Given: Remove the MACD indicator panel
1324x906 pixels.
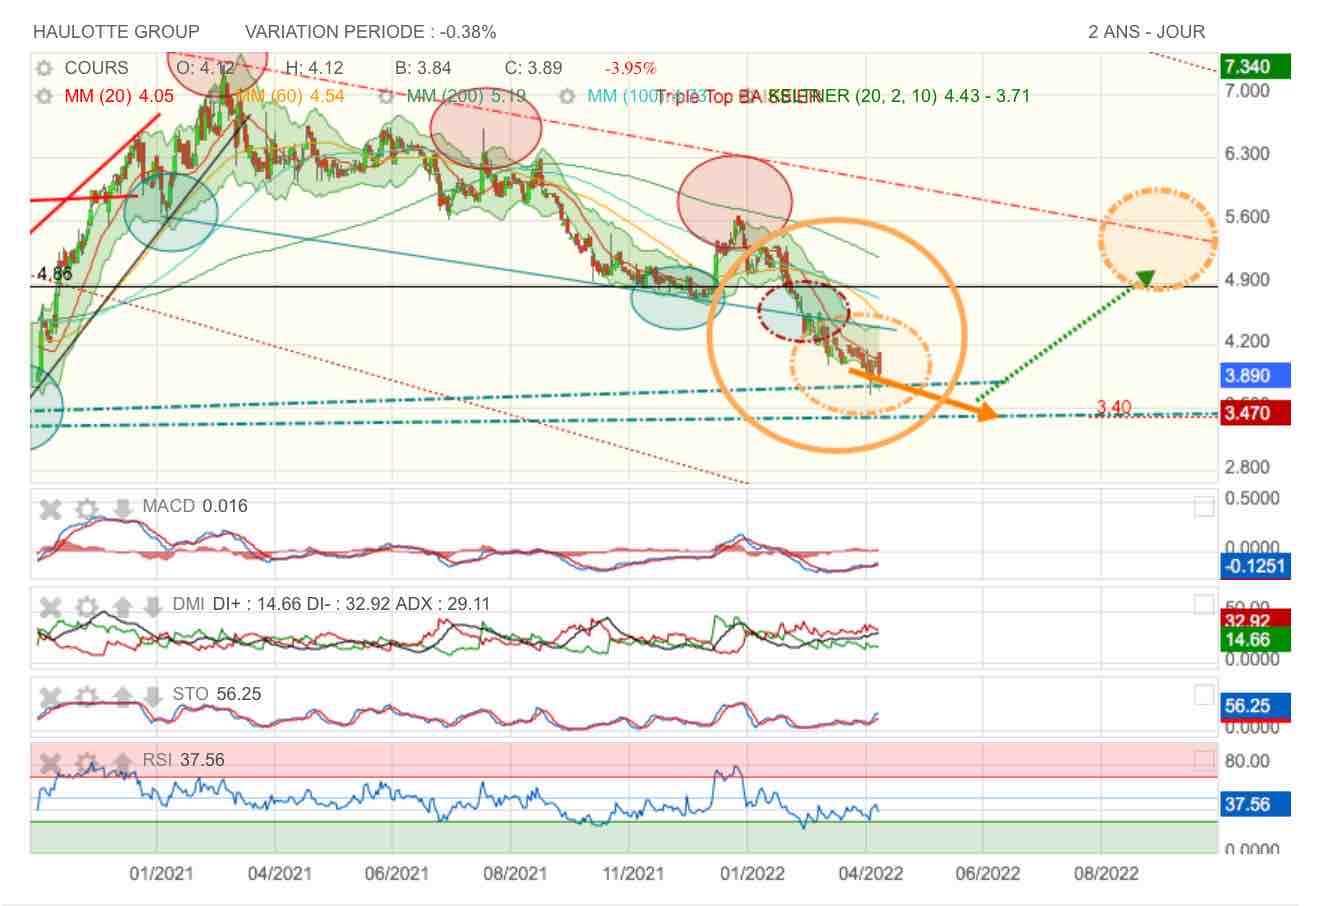Looking at the screenshot, I should click(x=51, y=509).
